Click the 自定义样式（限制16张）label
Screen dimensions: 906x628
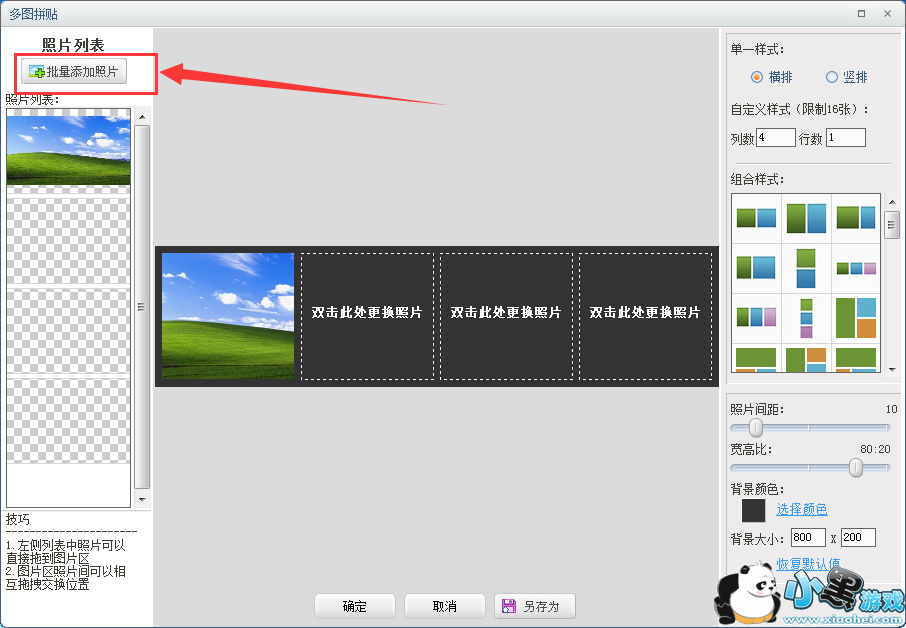tap(800, 109)
